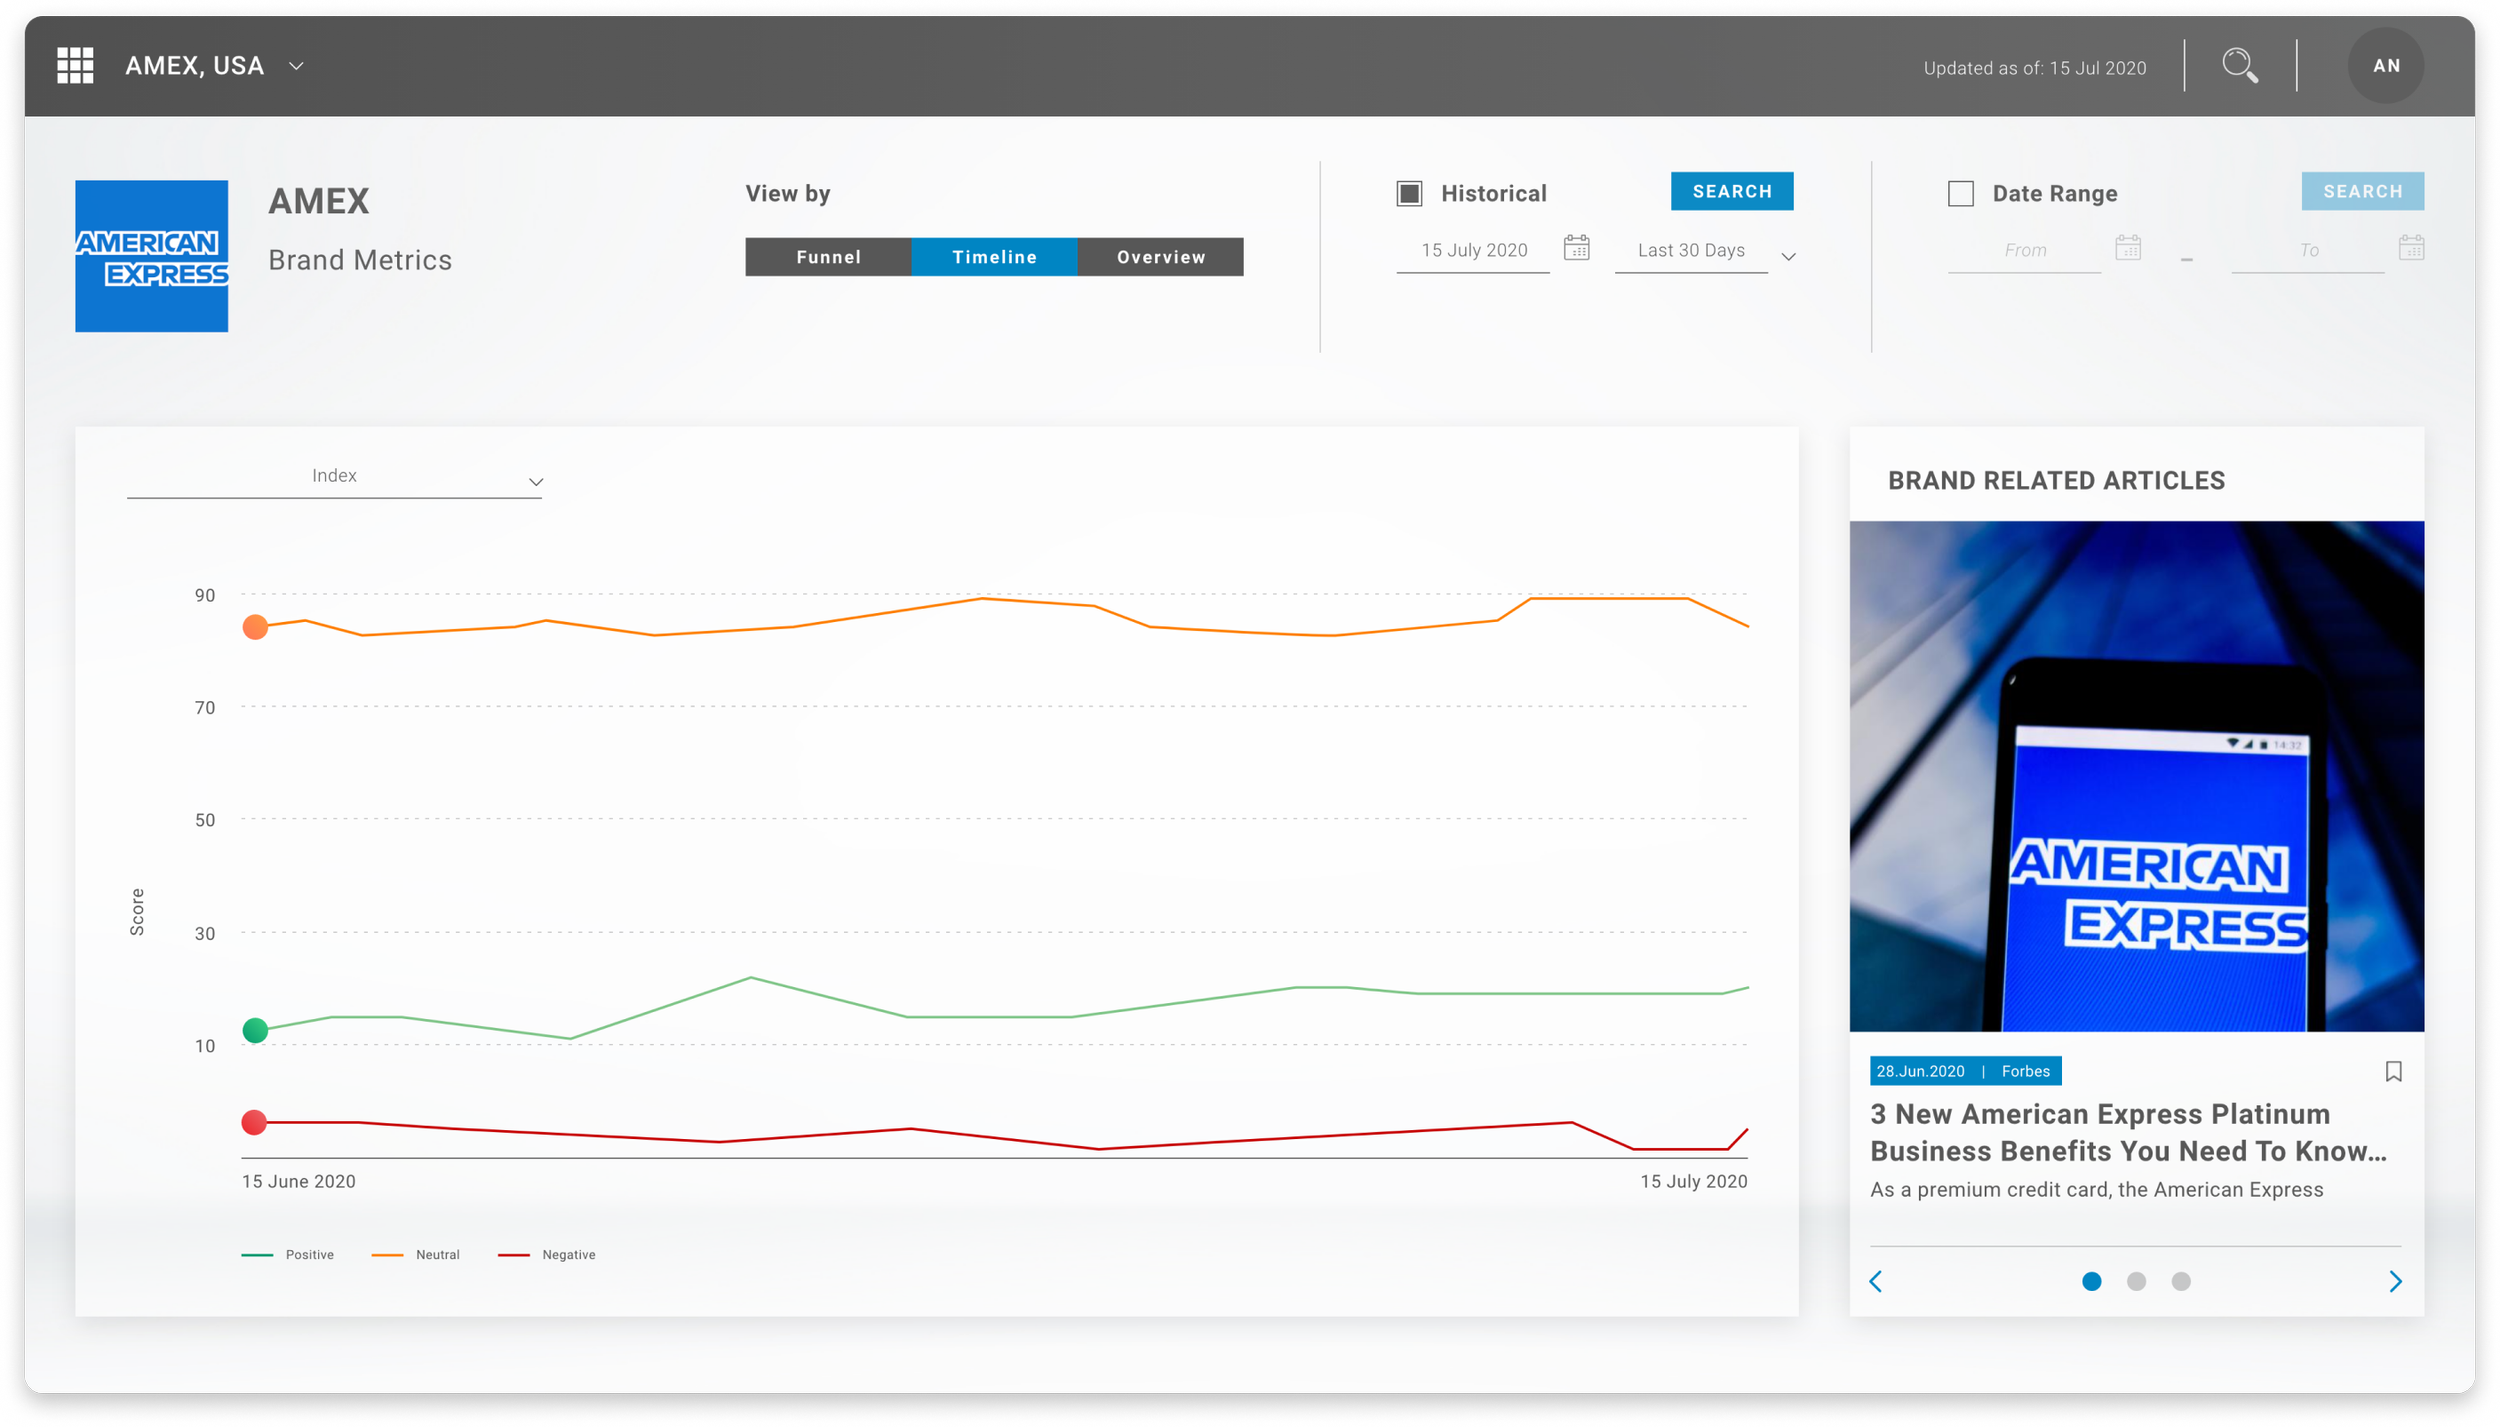Viewport: 2500px width, 1427px height.
Task: Open the app grid menu icon
Action: [x=75, y=66]
